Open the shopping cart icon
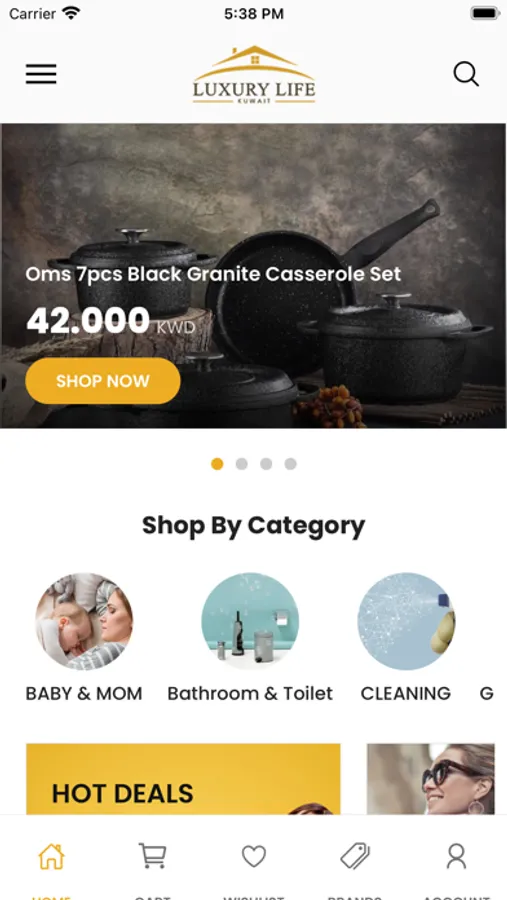 [x=153, y=856]
